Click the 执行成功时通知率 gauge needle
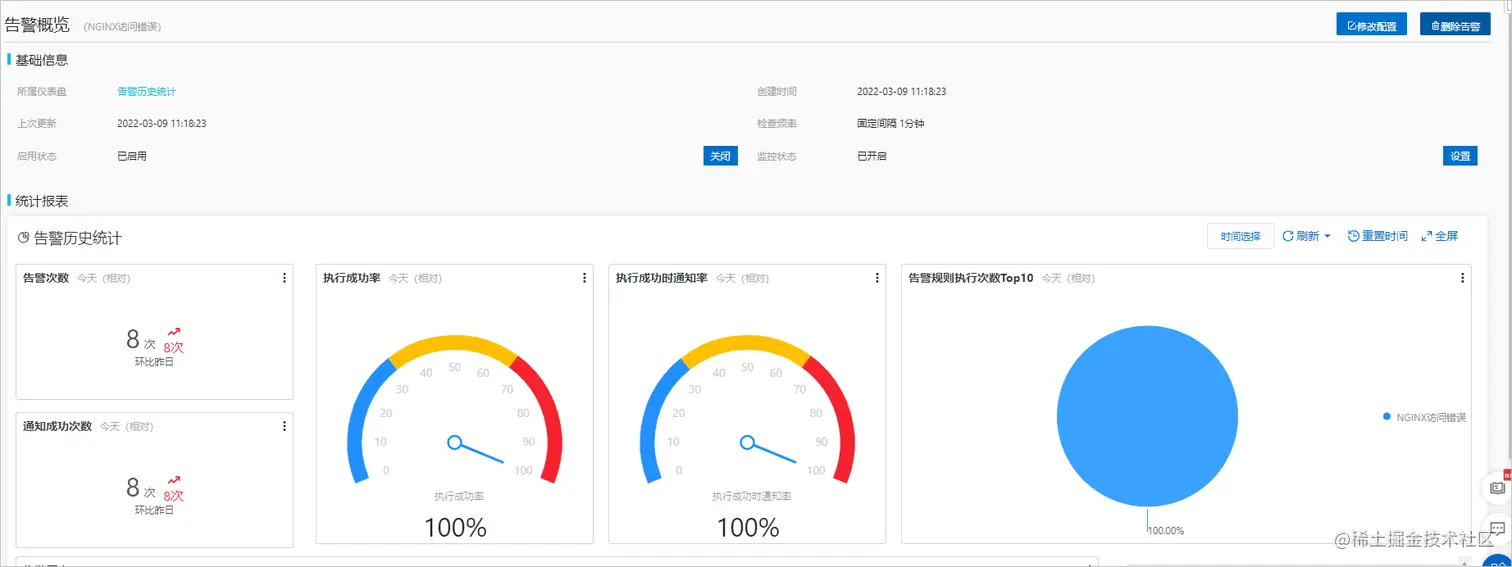 click(770, 451)
